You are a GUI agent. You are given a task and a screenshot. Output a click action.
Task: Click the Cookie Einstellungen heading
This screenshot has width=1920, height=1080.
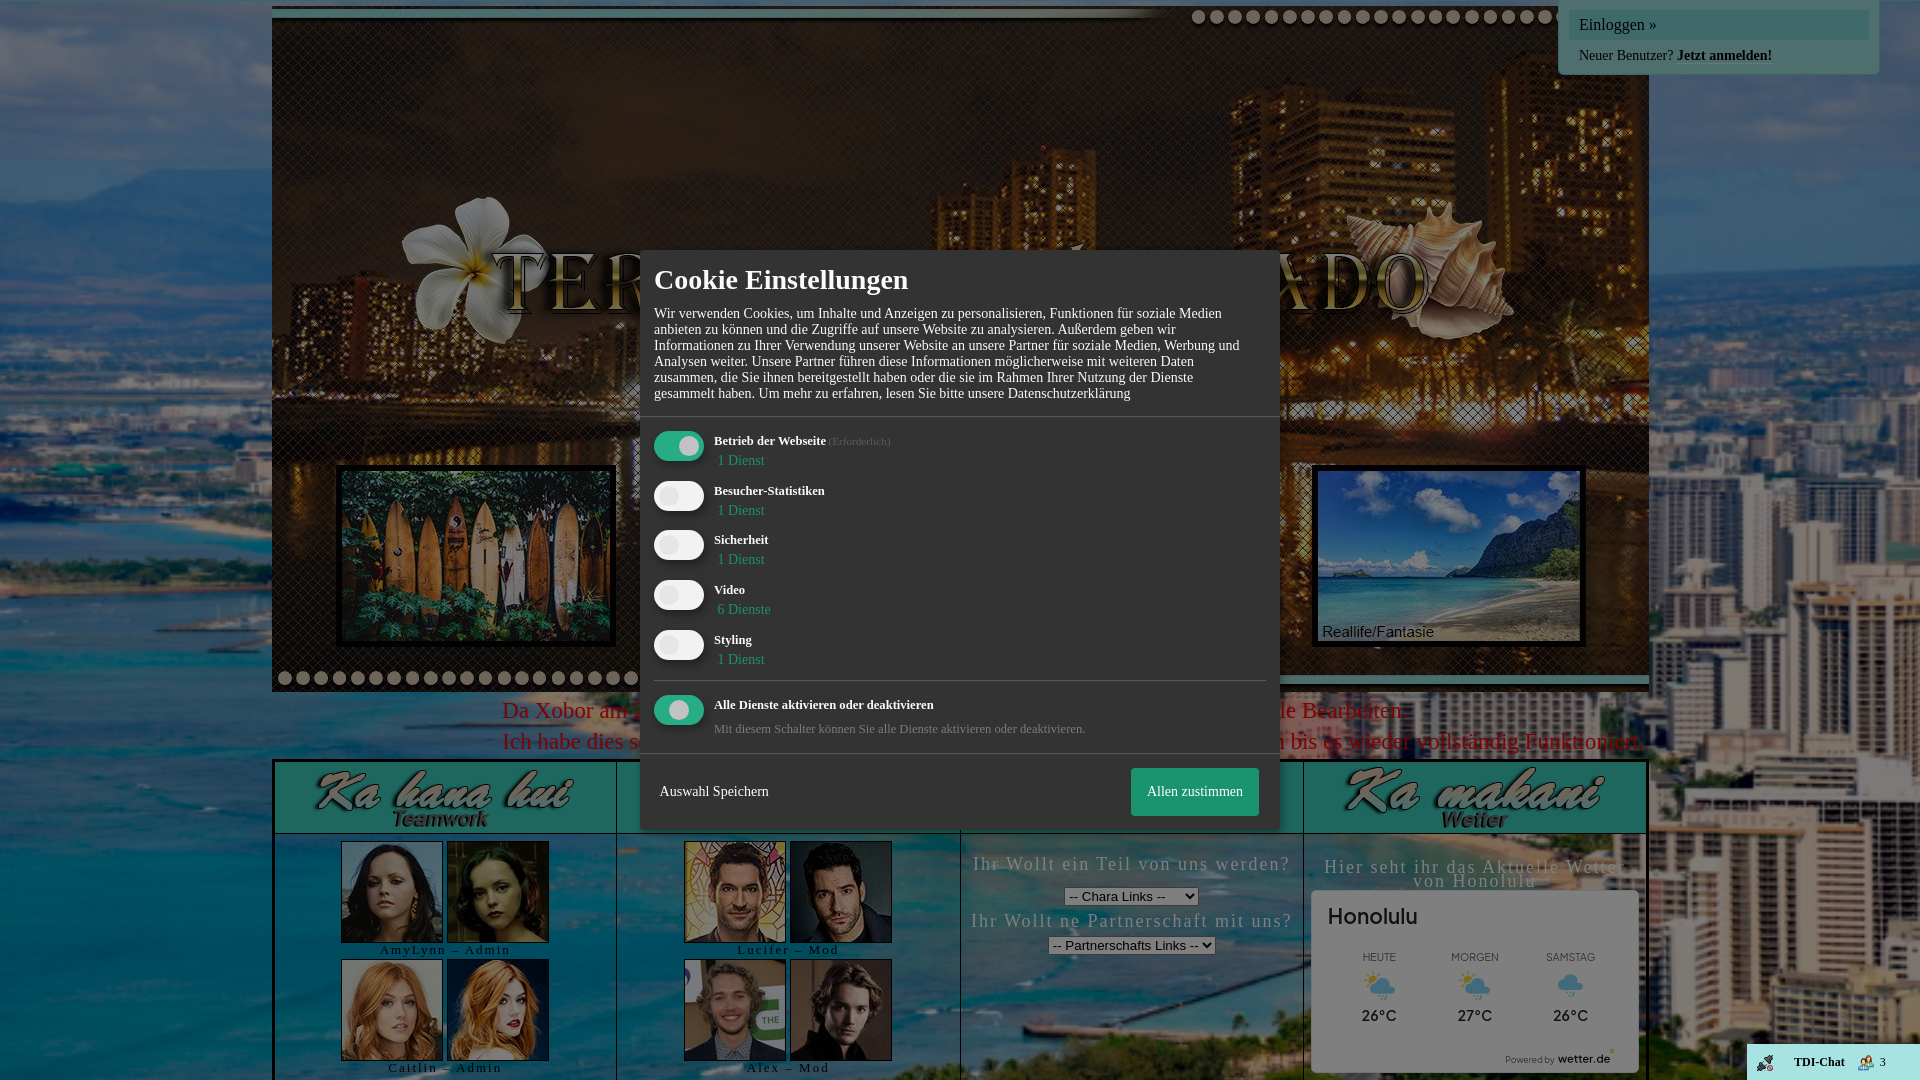[781, 280]
